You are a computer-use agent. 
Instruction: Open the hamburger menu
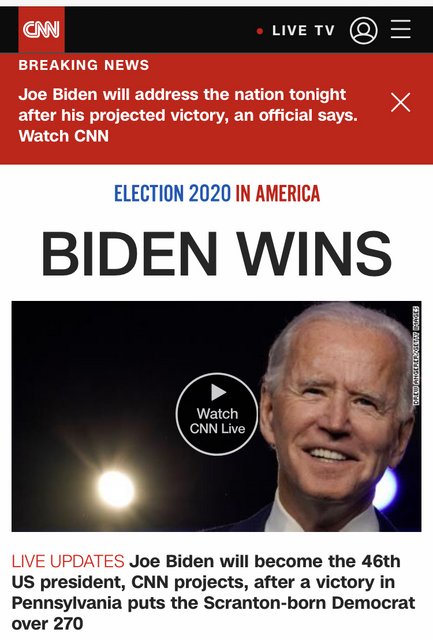[x=401, y=29]
